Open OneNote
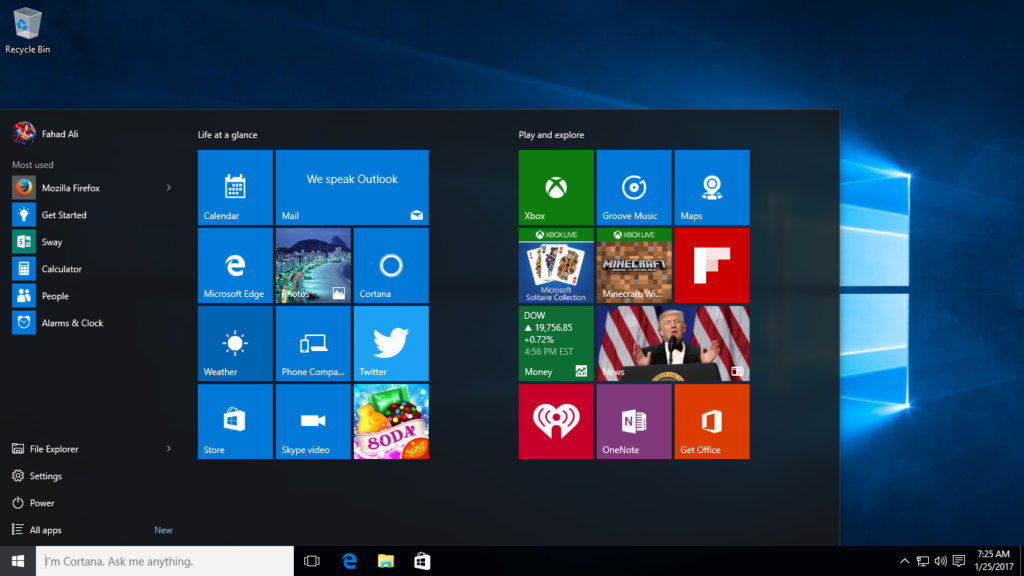Viewport: 1024px width, 576px height. [x=634, y=421]
